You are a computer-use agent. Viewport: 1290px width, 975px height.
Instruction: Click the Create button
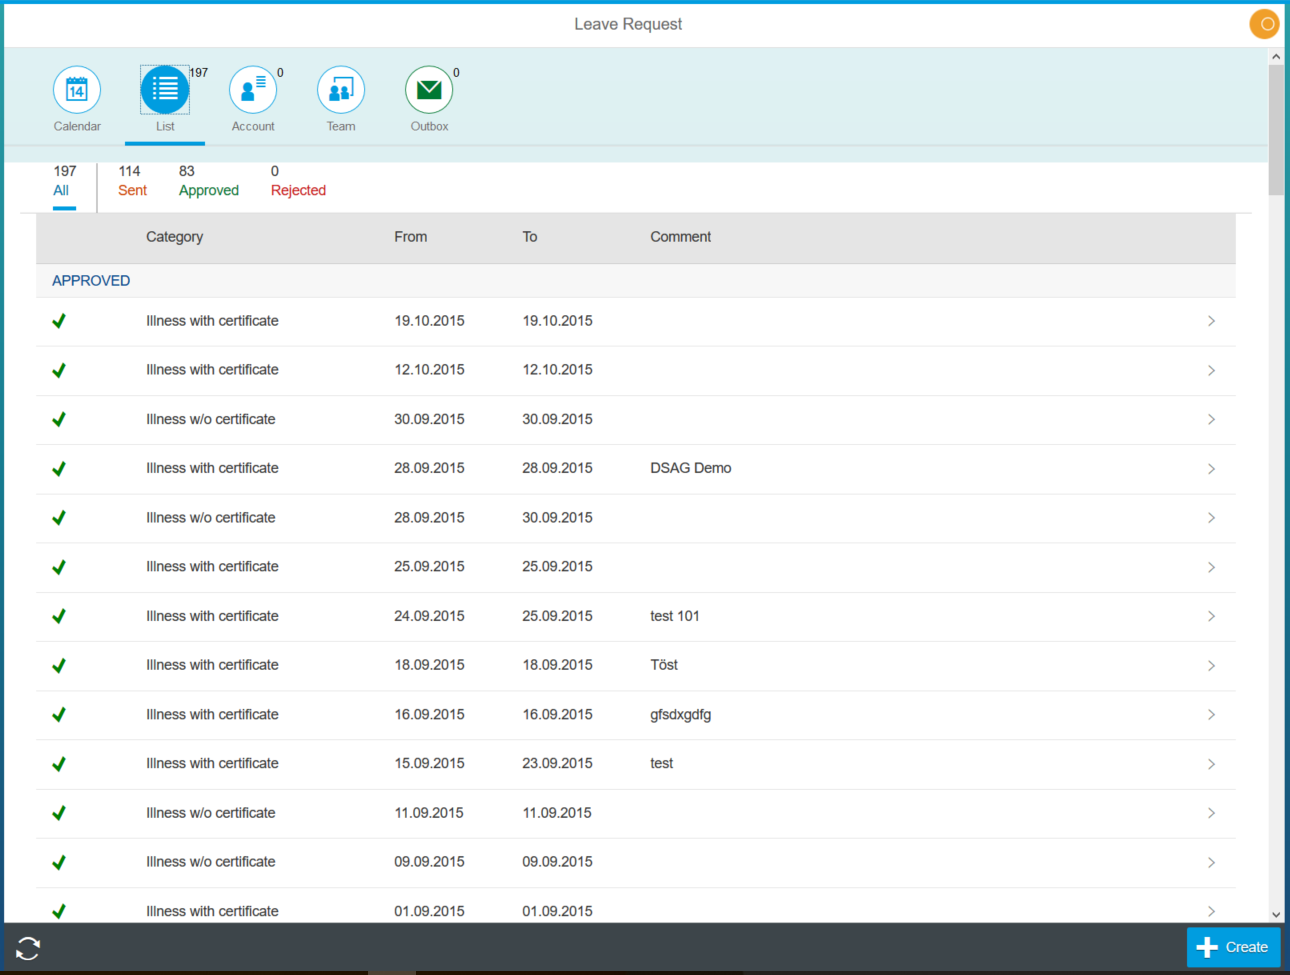coord(1233,947)
